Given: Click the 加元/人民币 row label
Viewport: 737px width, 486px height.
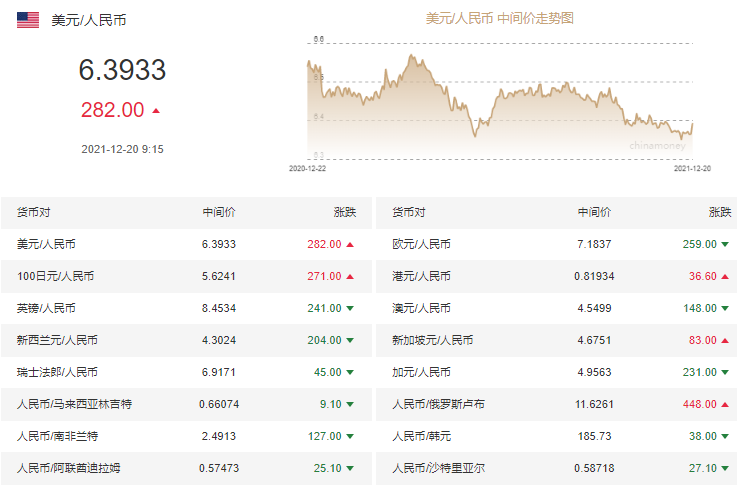Looking at the screenshot, I should 422,372.
